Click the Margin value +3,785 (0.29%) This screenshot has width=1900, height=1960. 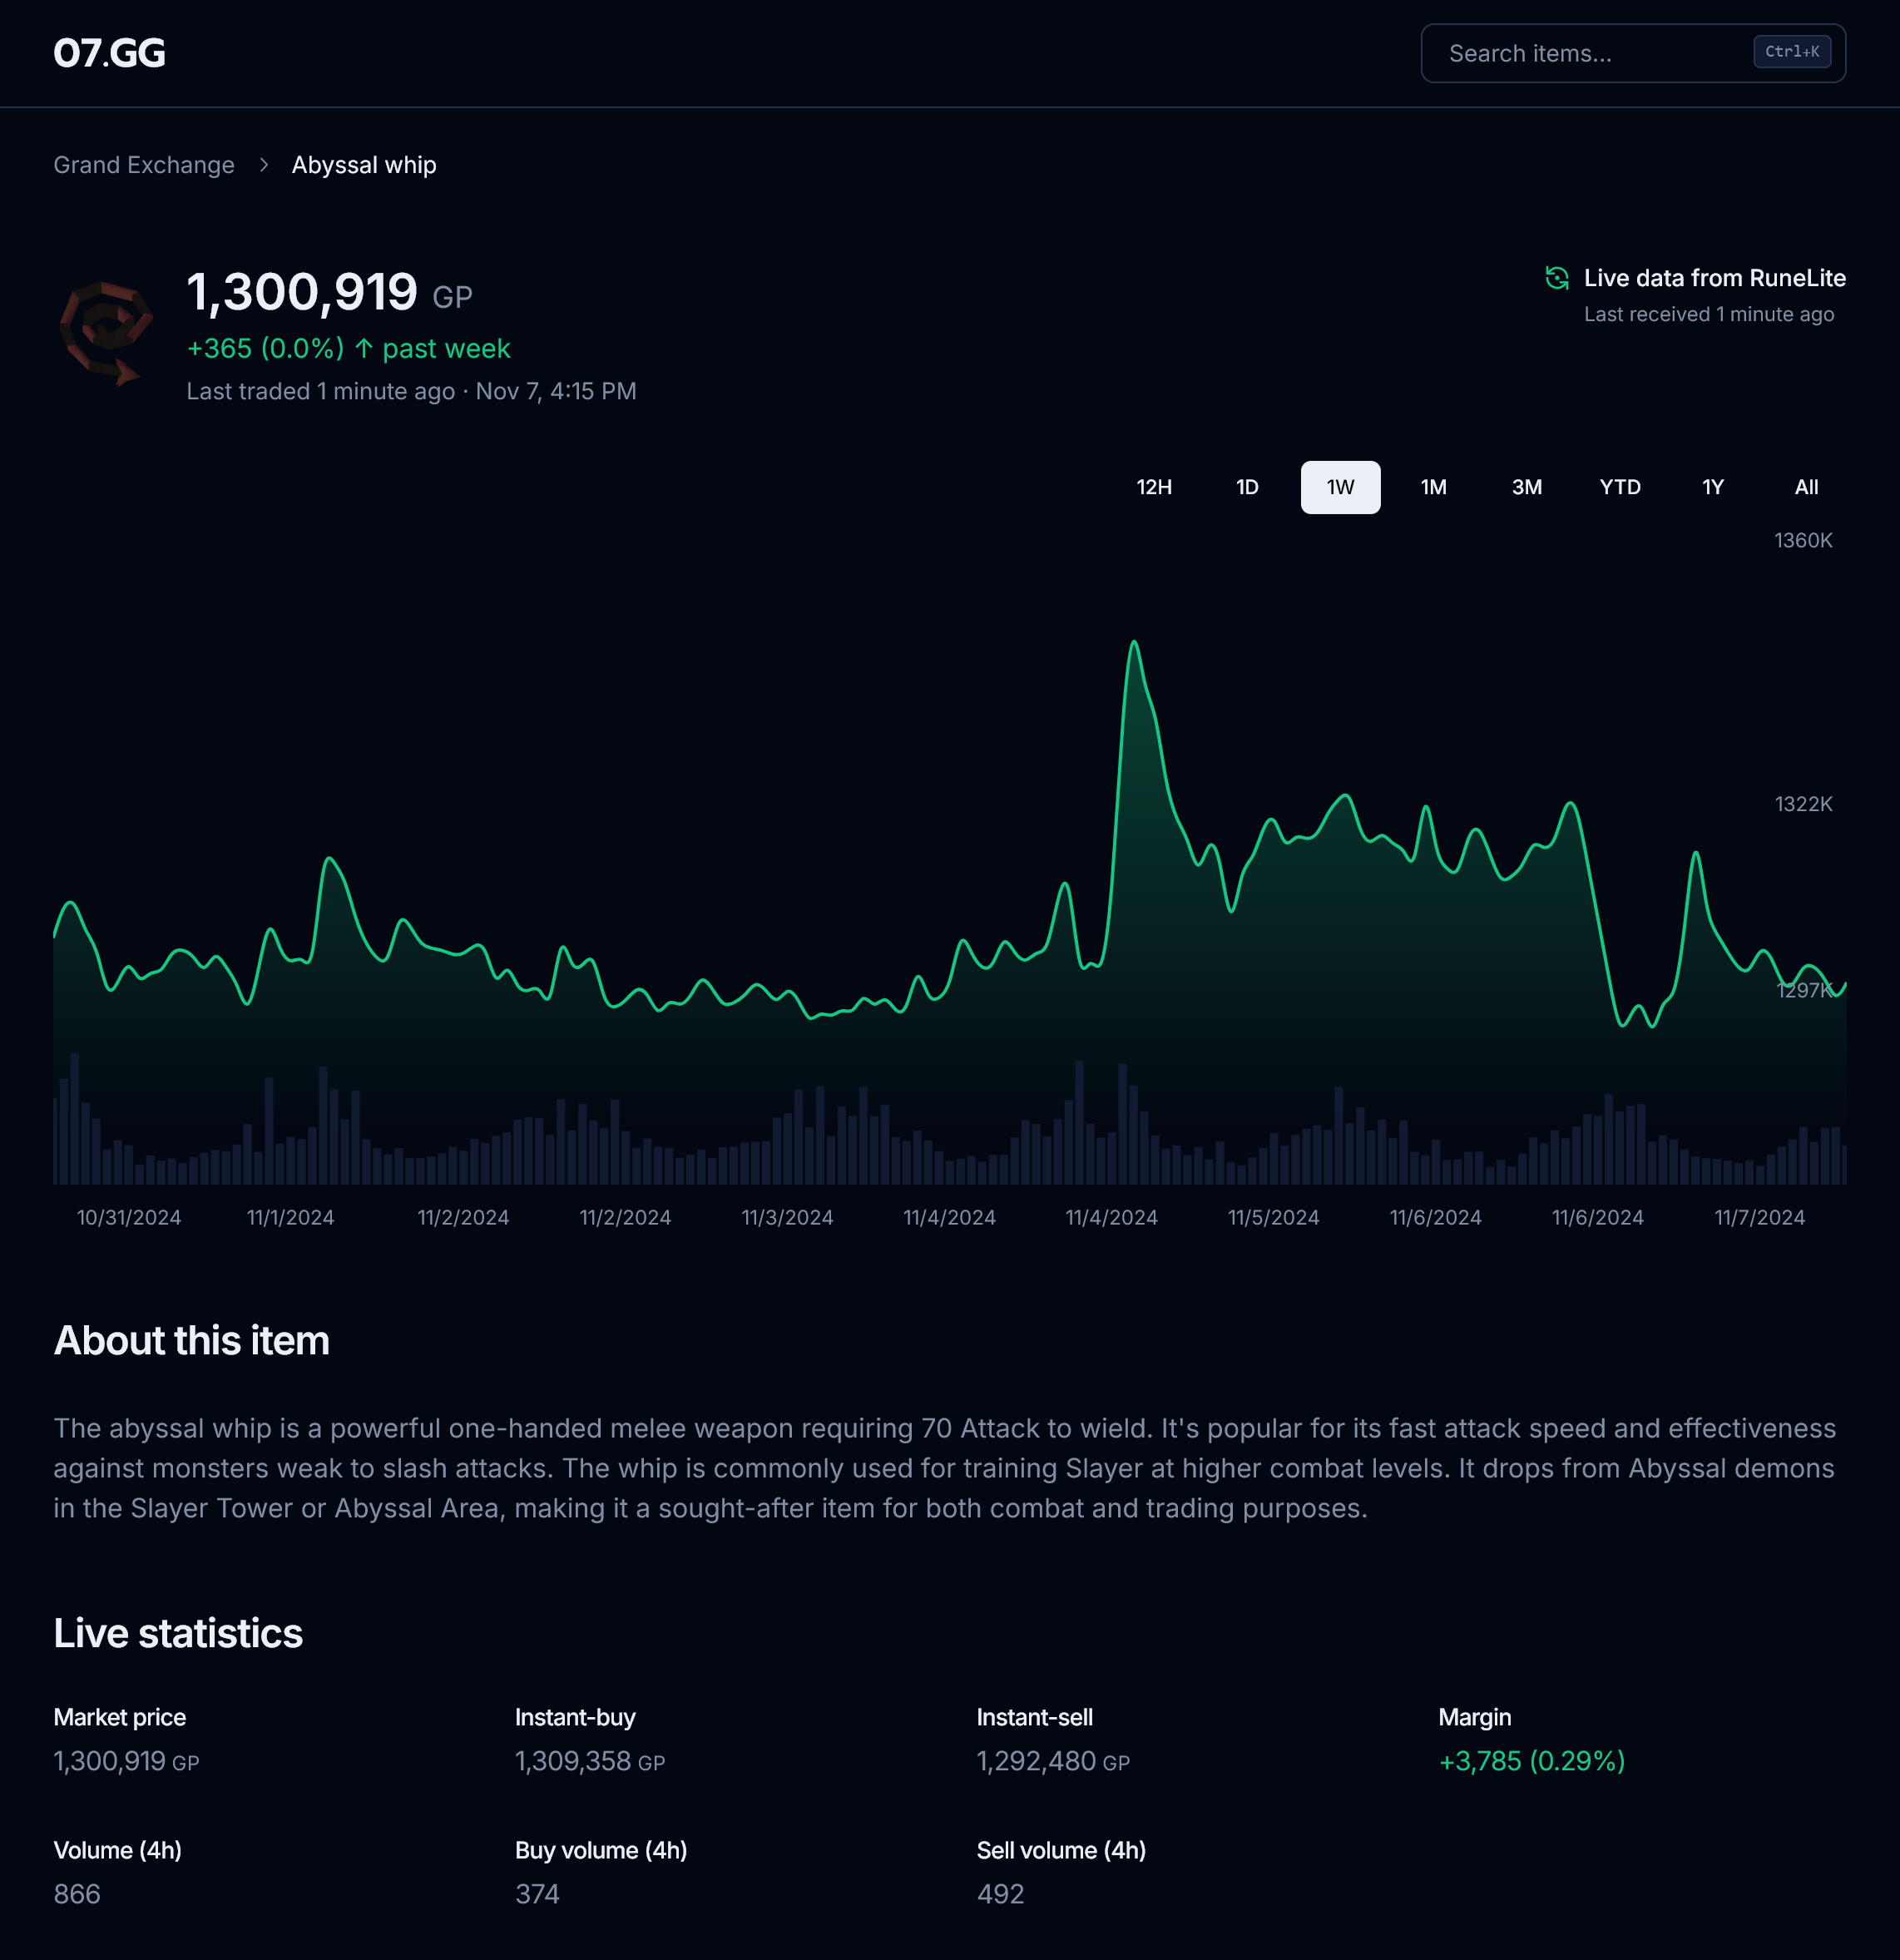pos(1529,1761)
